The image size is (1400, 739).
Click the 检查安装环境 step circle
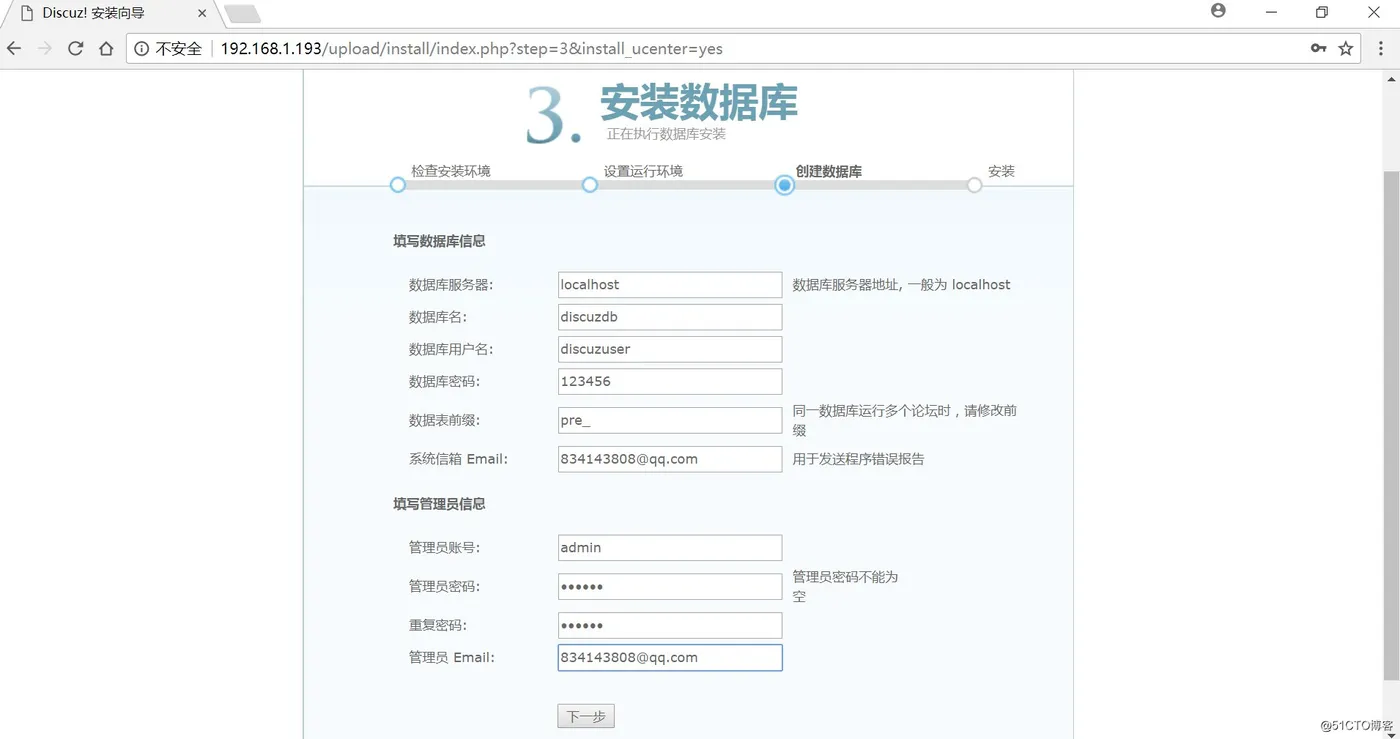(x=398, y=185)
